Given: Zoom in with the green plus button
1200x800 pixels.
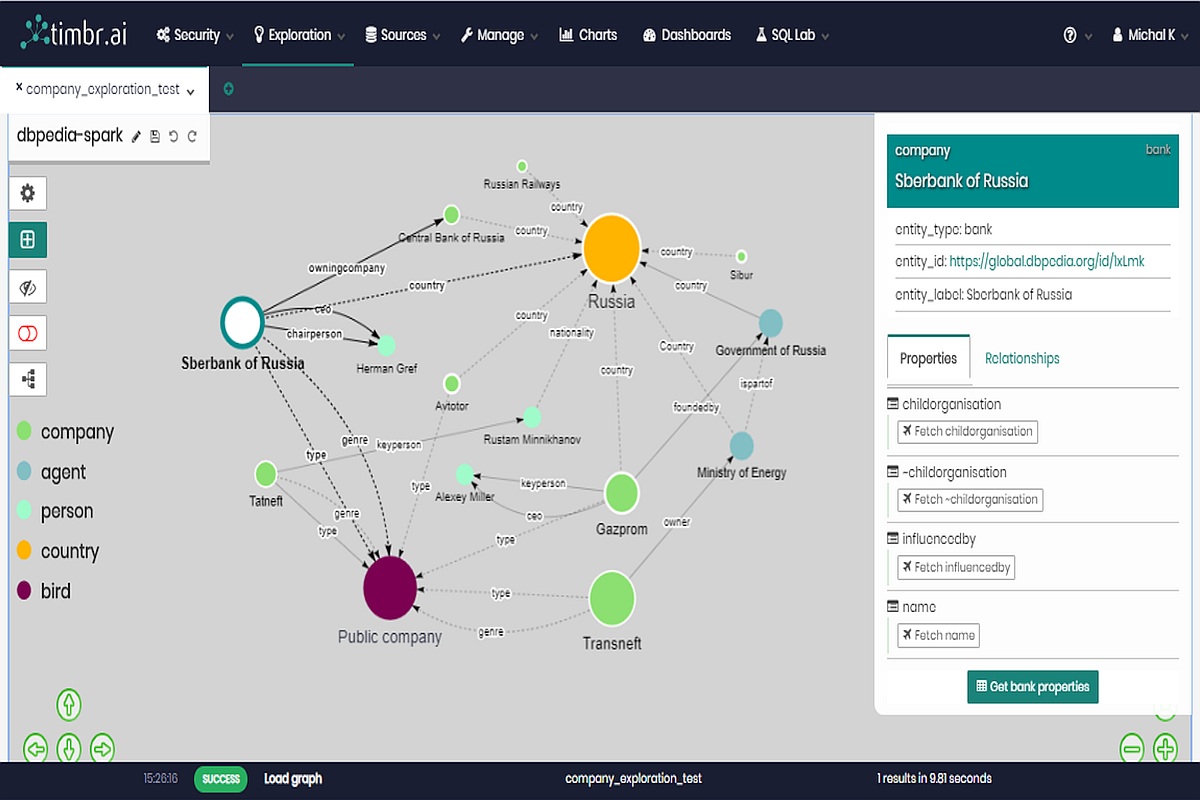Looking at the screenshot, I should click(x=1165, y=747).
